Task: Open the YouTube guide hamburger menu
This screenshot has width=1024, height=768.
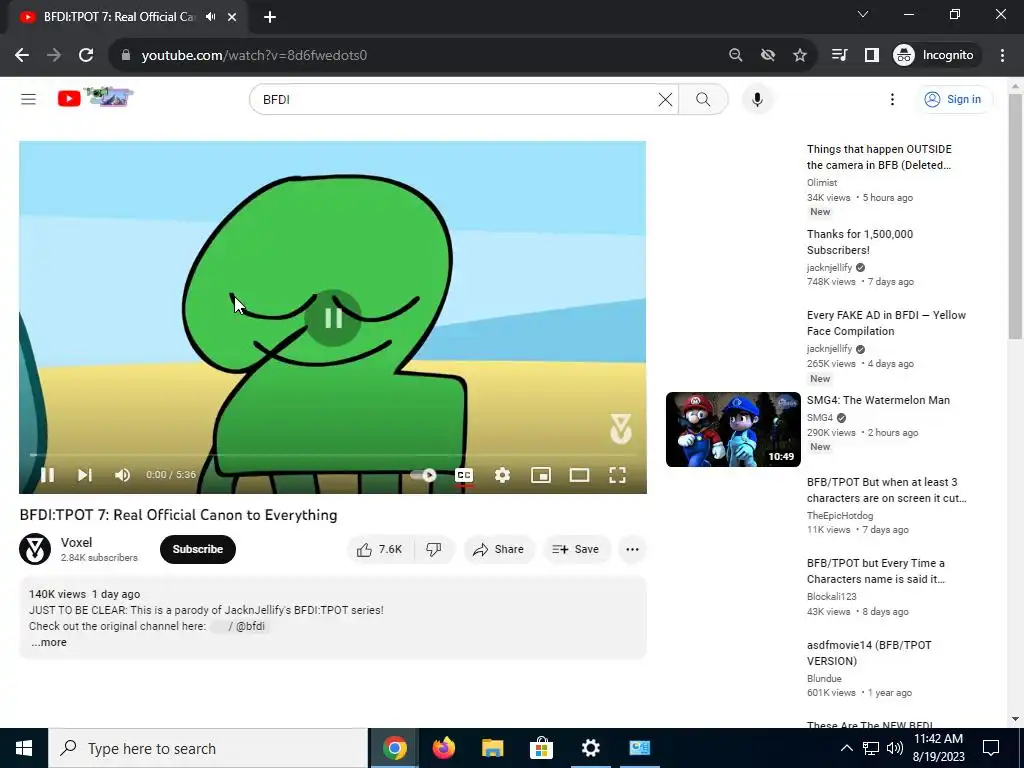Action: pos(28,99)
